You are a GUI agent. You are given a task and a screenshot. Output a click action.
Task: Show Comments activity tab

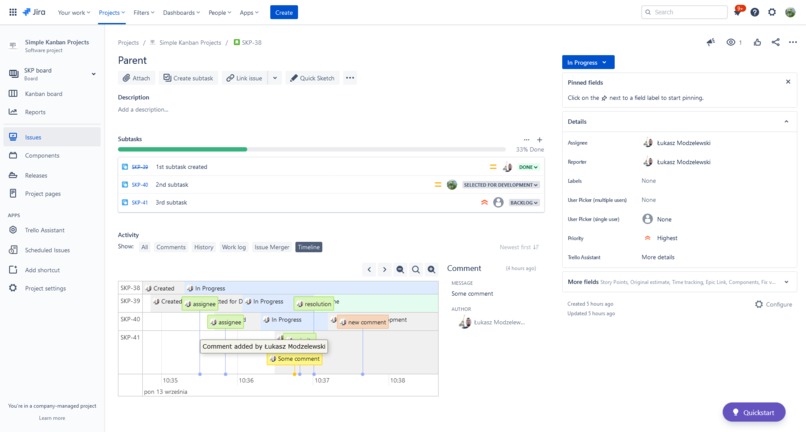pyautogui.click(x=171, y=247)
